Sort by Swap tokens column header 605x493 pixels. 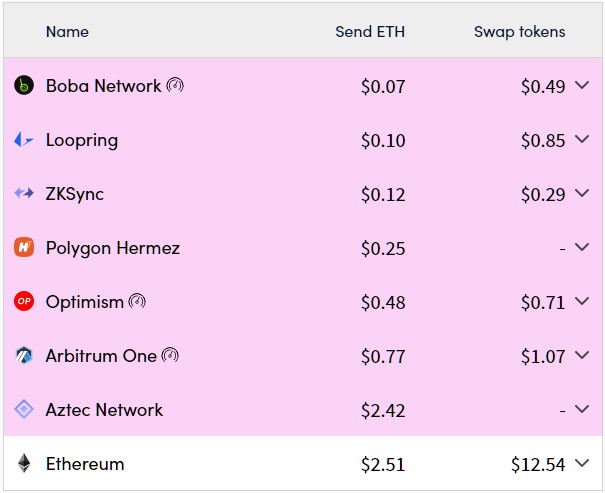519,32
